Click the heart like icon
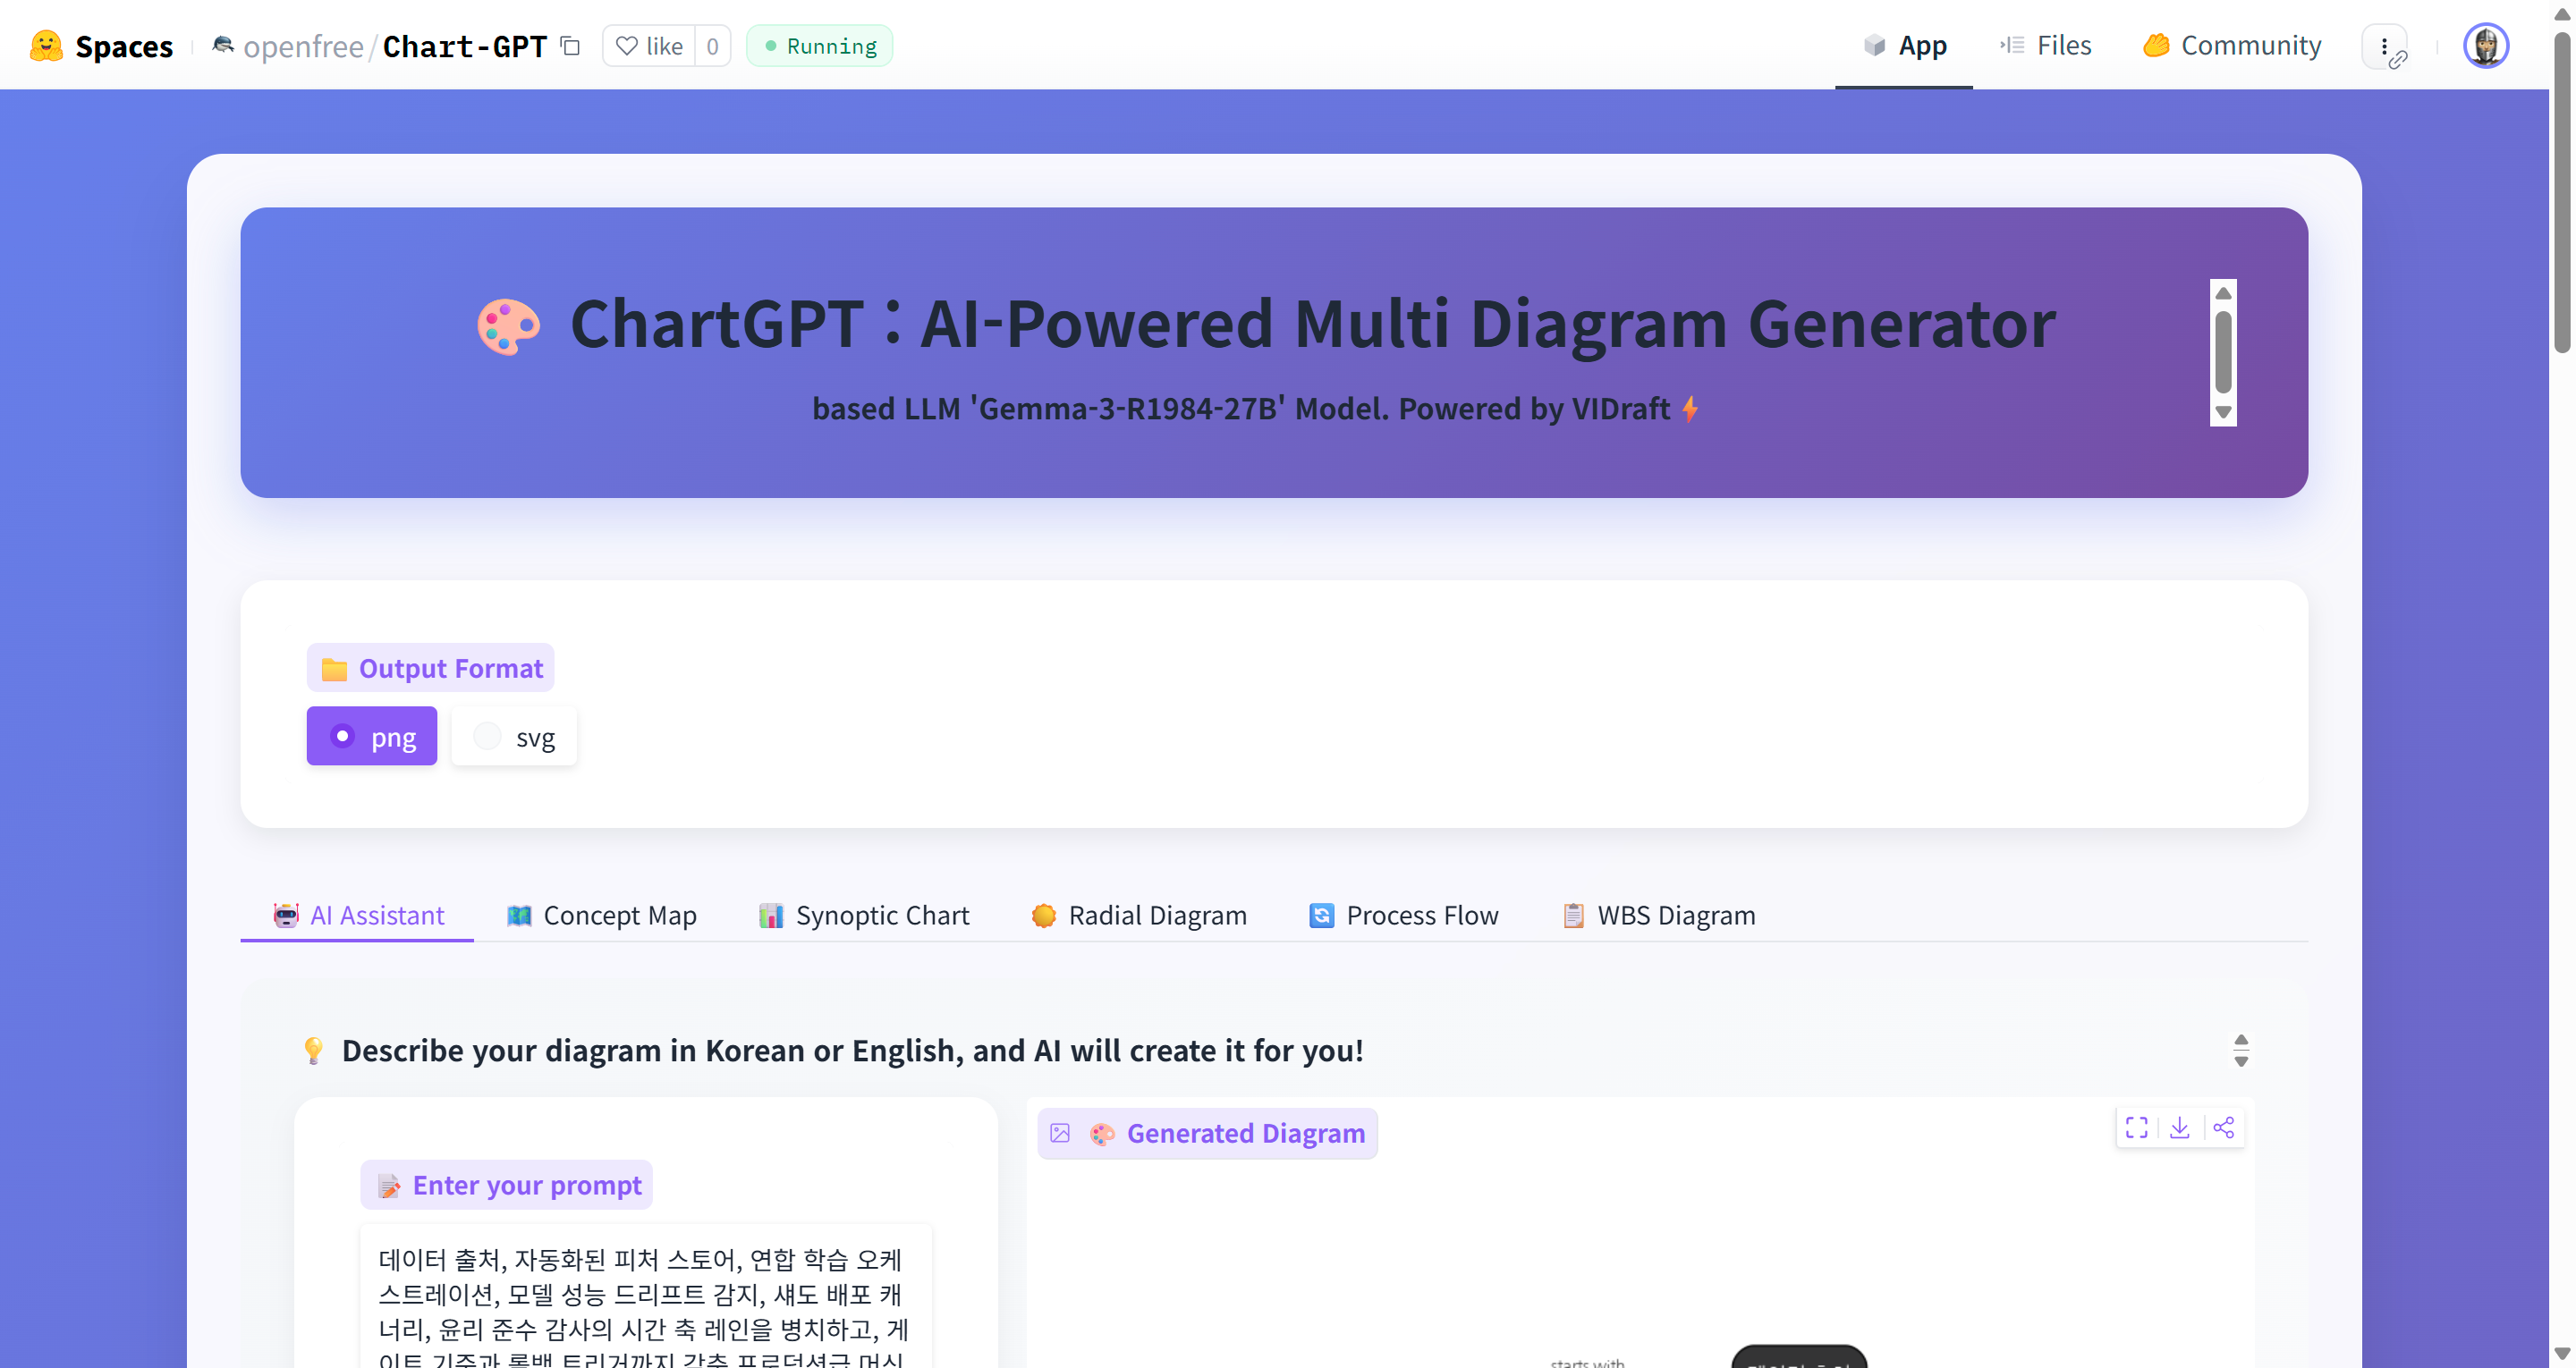This screenshot has width=2576, height=1368. tap(627, 46)
